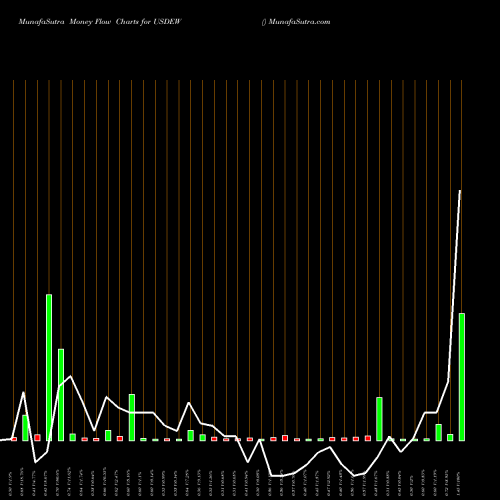Click the small green bar just before final bar
Screen dimensions: 500x500
click(450, 437)
